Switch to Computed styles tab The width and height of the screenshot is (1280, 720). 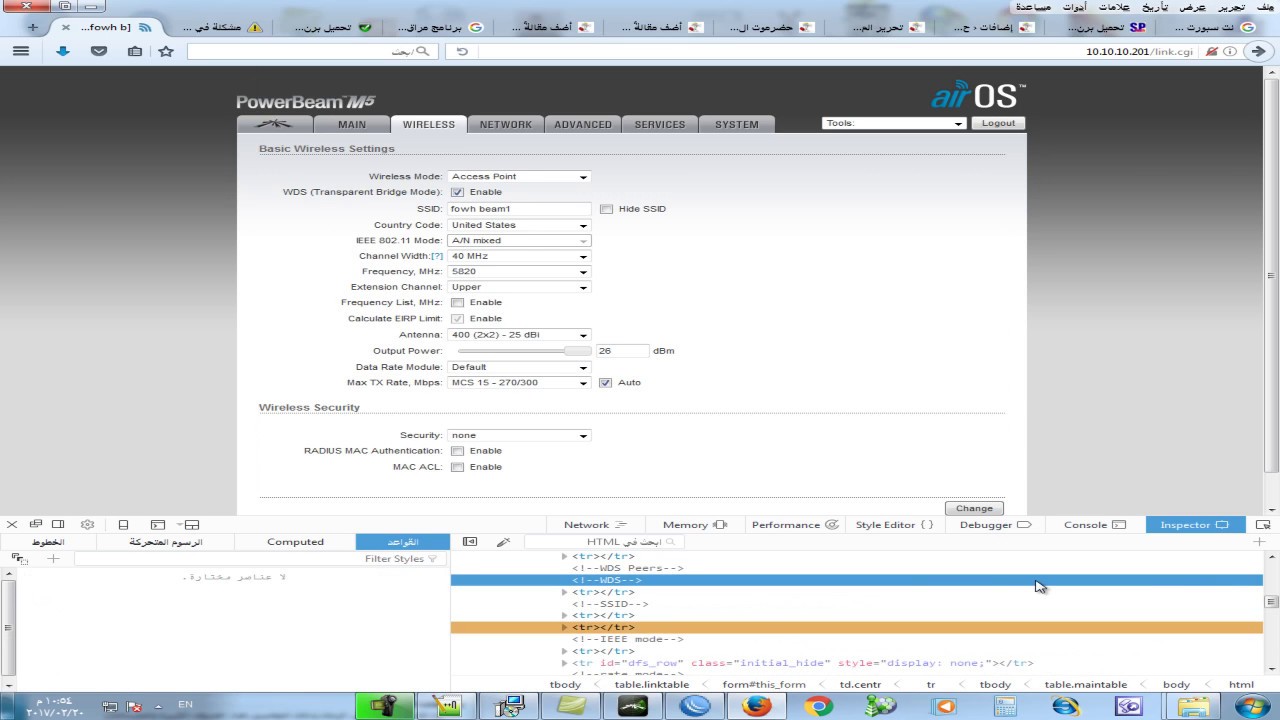tap(295, 541)
